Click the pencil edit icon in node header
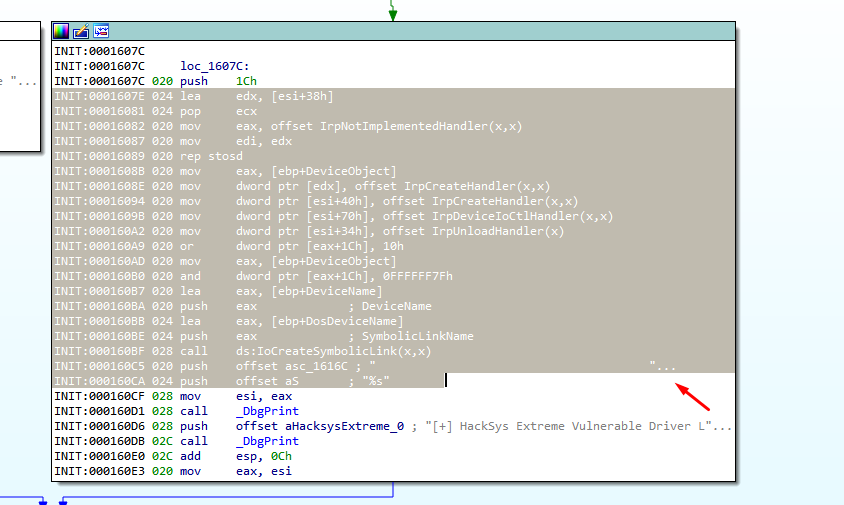This screenshot has width=844, height=505. click(81, 31)
